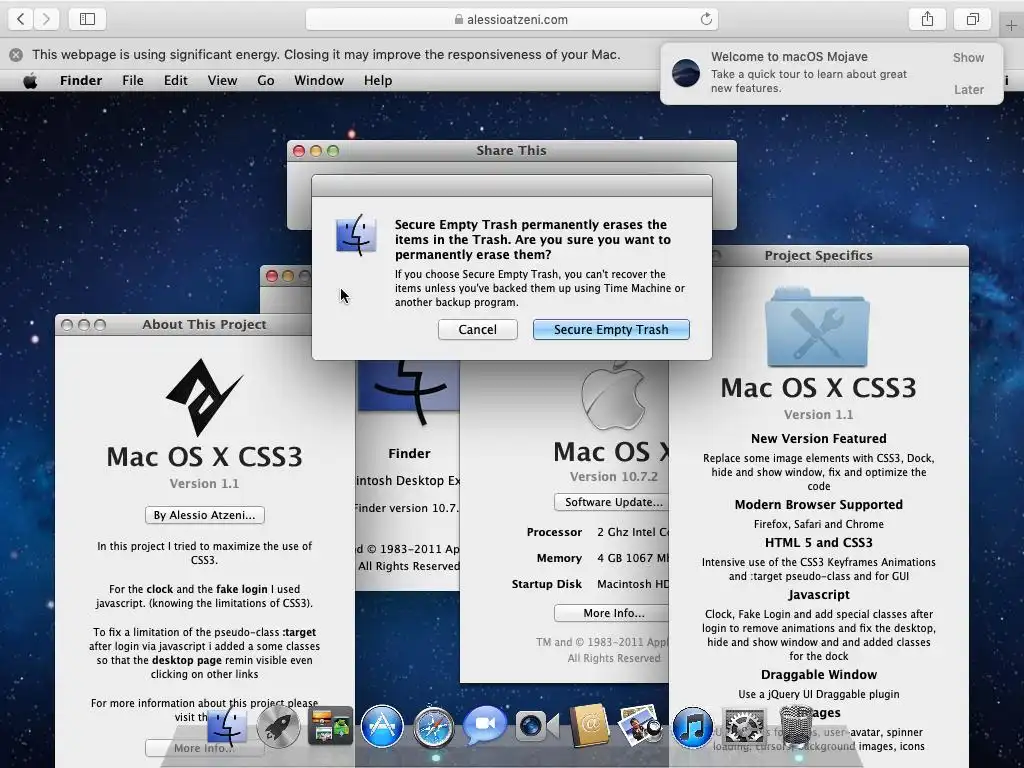Reload the page in address bar

tap(706, 19)
